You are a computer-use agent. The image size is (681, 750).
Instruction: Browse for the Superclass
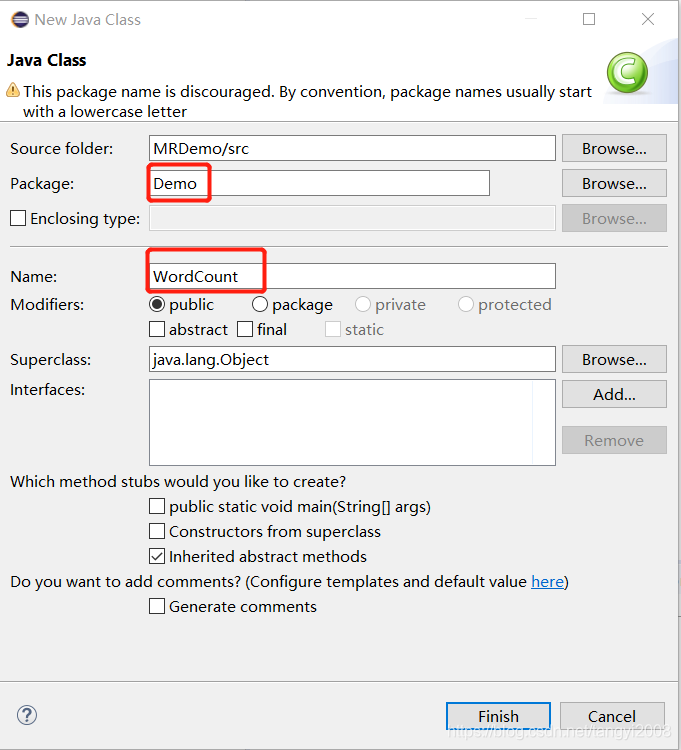[x=614, y=359]
